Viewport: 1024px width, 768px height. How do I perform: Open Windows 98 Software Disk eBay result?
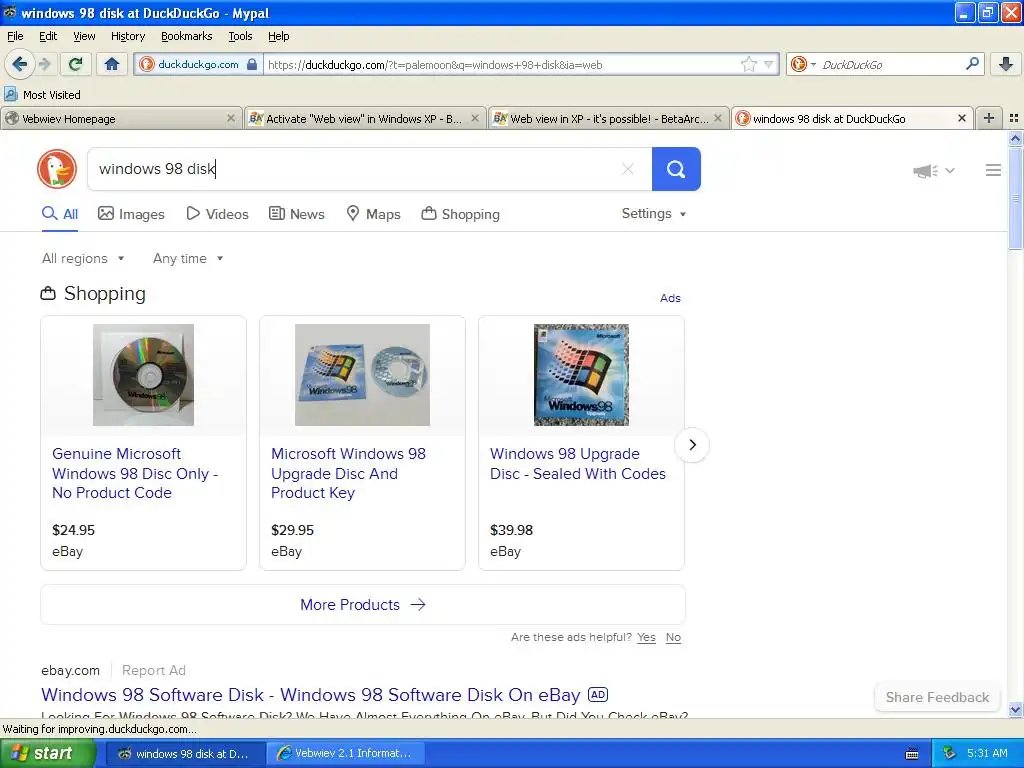[311, 695]
